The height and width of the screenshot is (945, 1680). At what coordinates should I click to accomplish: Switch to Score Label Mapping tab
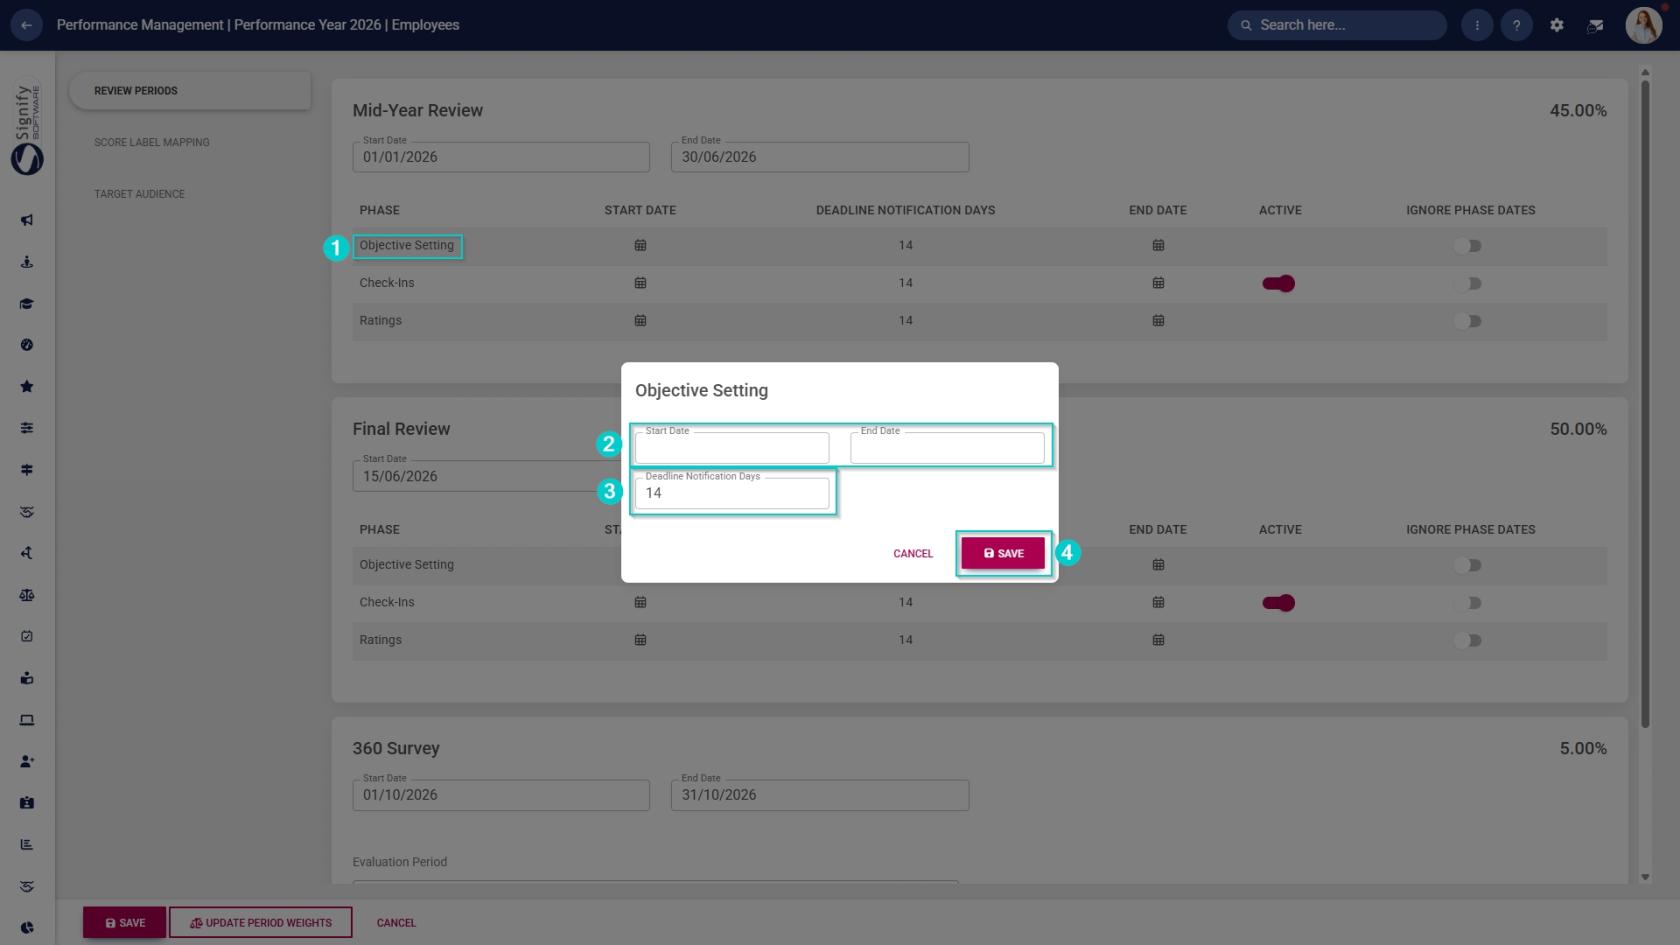click(x=152, y=142)
